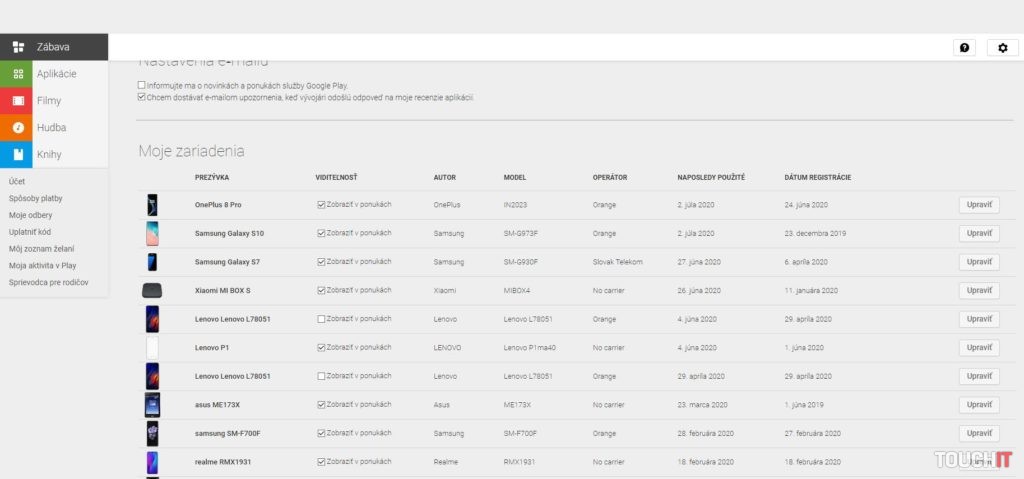Click the Knihy blue icon
The width and height of the screenshot is (1024, 479).
(18, 155)
